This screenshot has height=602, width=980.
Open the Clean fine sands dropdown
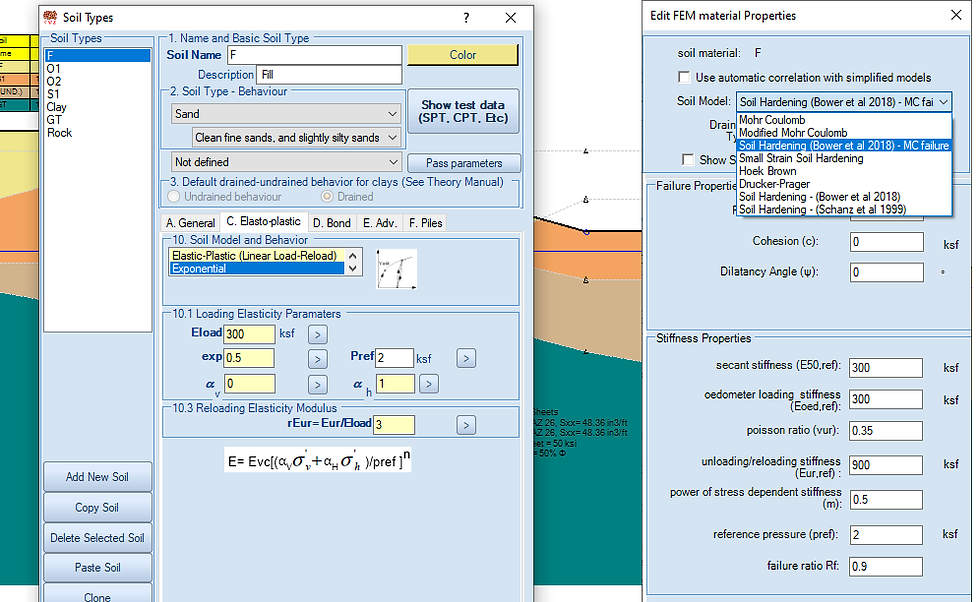[296, 138]
